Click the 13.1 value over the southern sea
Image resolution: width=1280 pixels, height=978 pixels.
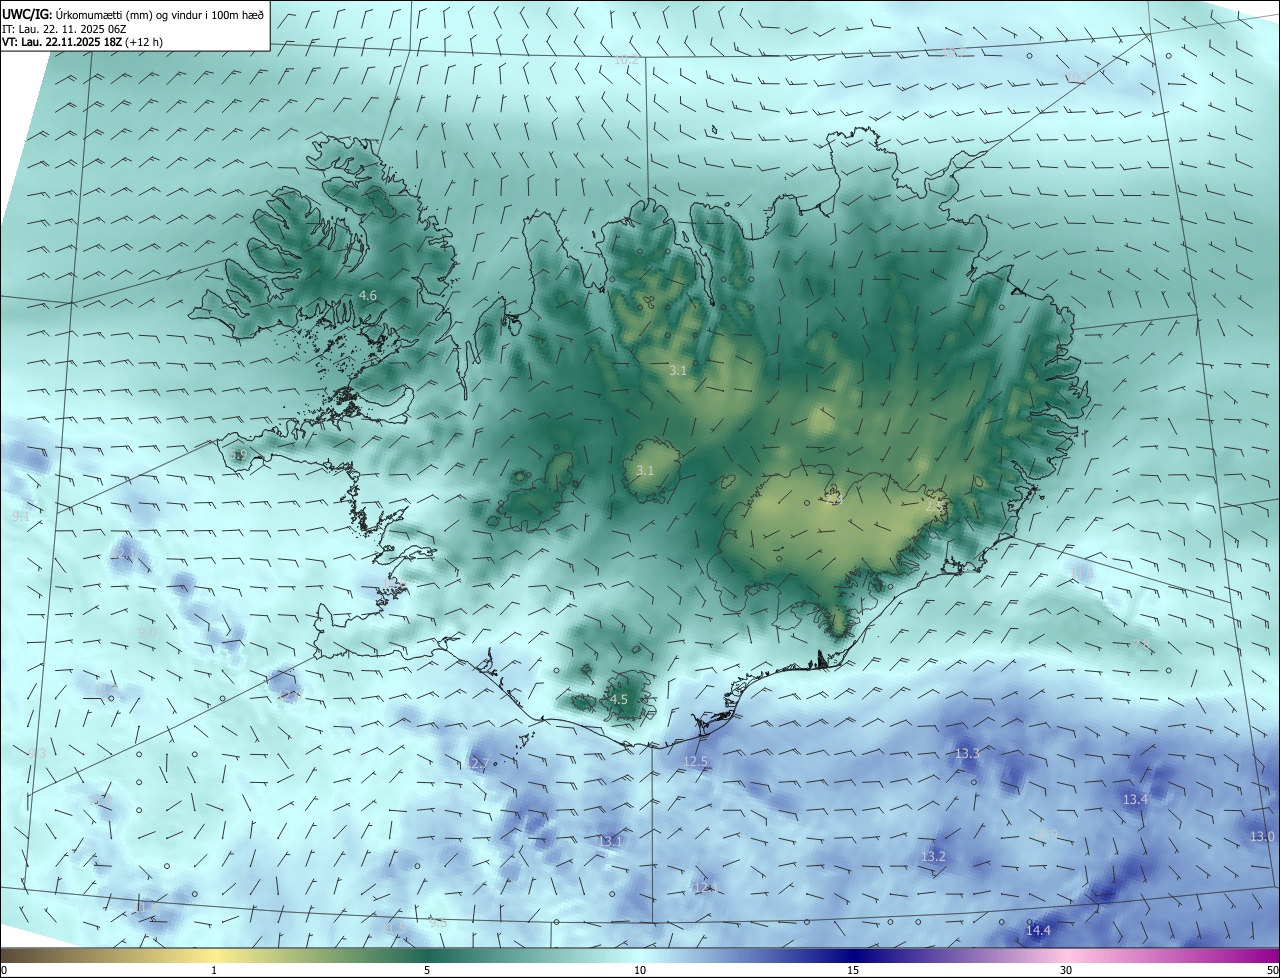tap(610, 841)
